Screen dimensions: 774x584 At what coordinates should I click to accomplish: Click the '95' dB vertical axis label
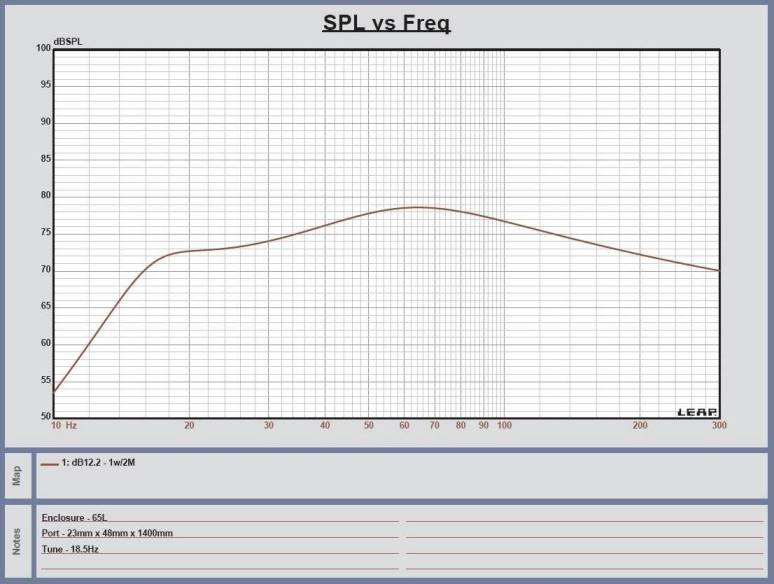pos(45,84)
